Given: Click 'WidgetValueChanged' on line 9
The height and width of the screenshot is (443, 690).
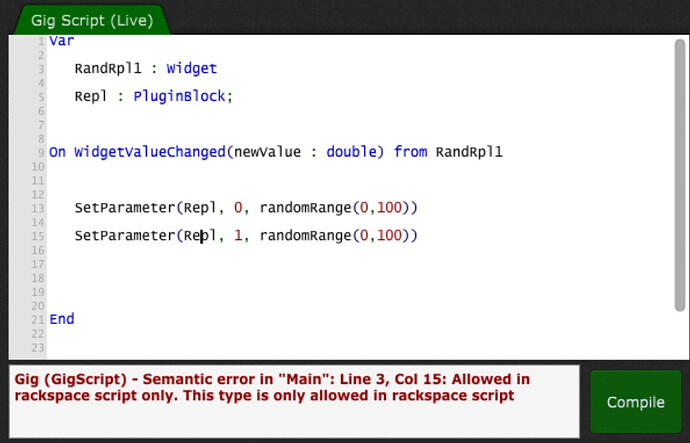Looking at the screenshot, I should [150, 152].
